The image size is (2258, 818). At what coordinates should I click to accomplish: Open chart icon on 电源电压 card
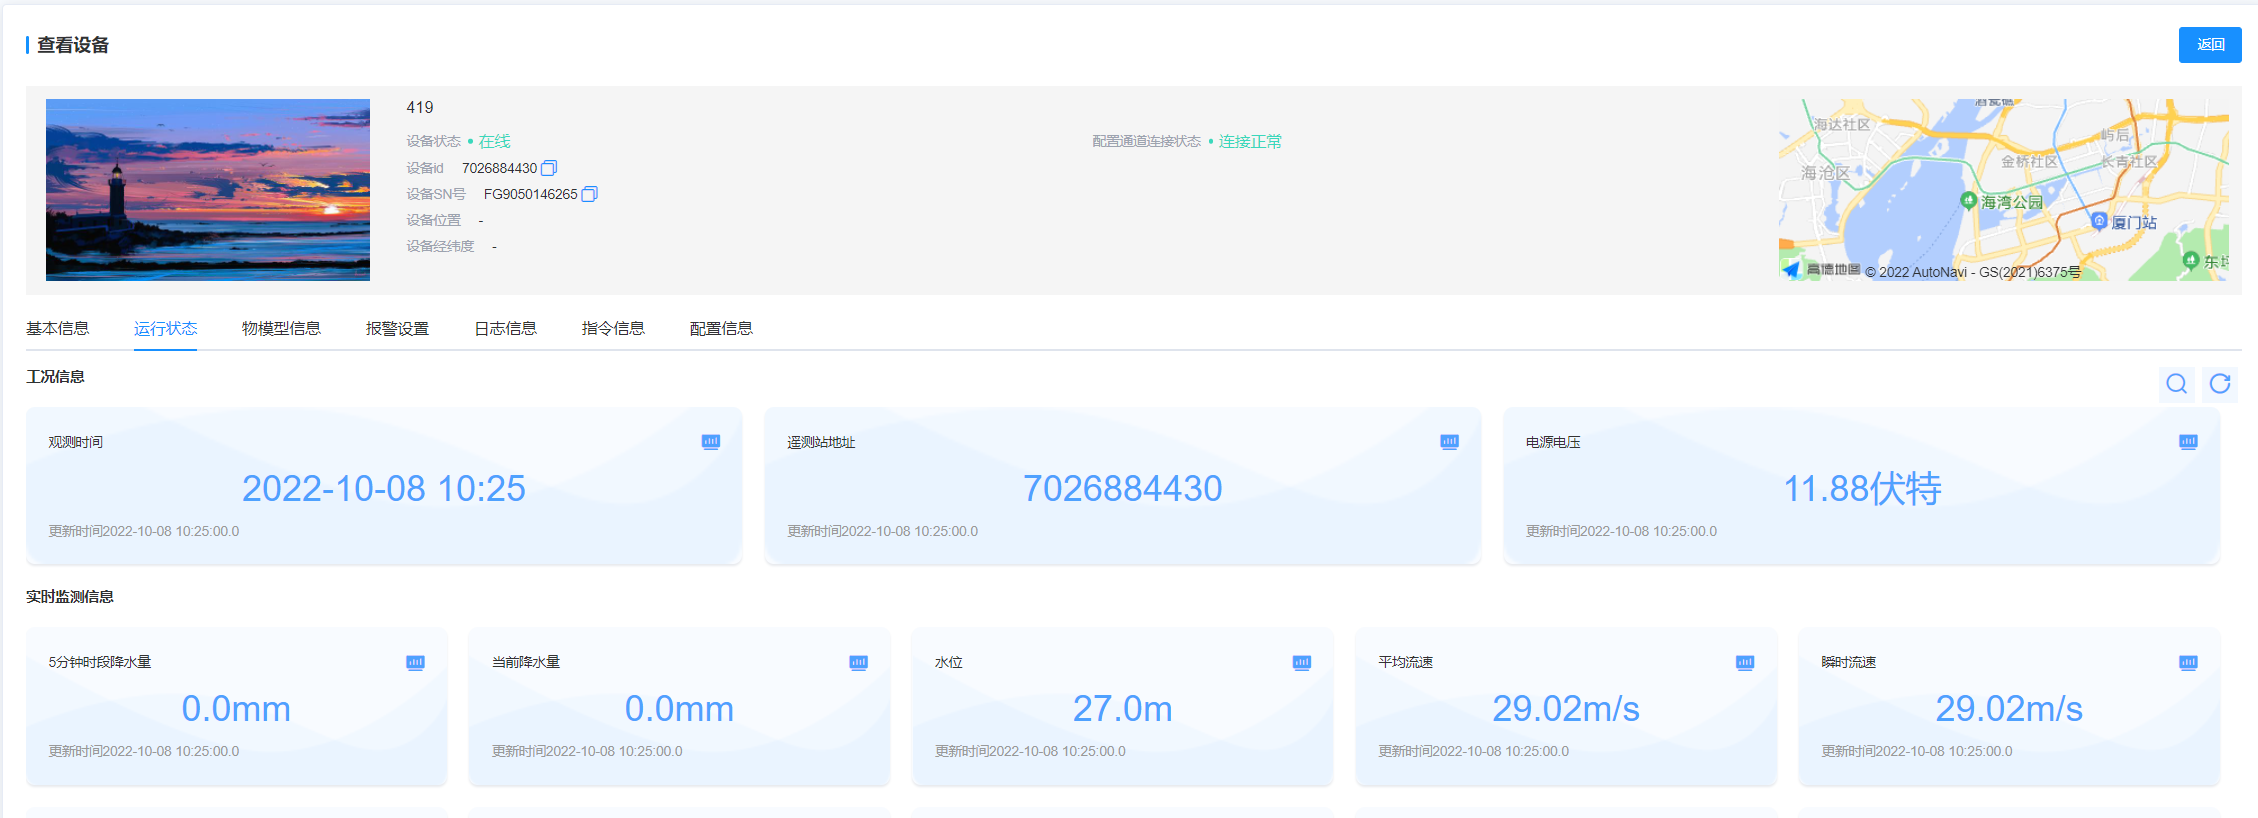(2188, 442)
